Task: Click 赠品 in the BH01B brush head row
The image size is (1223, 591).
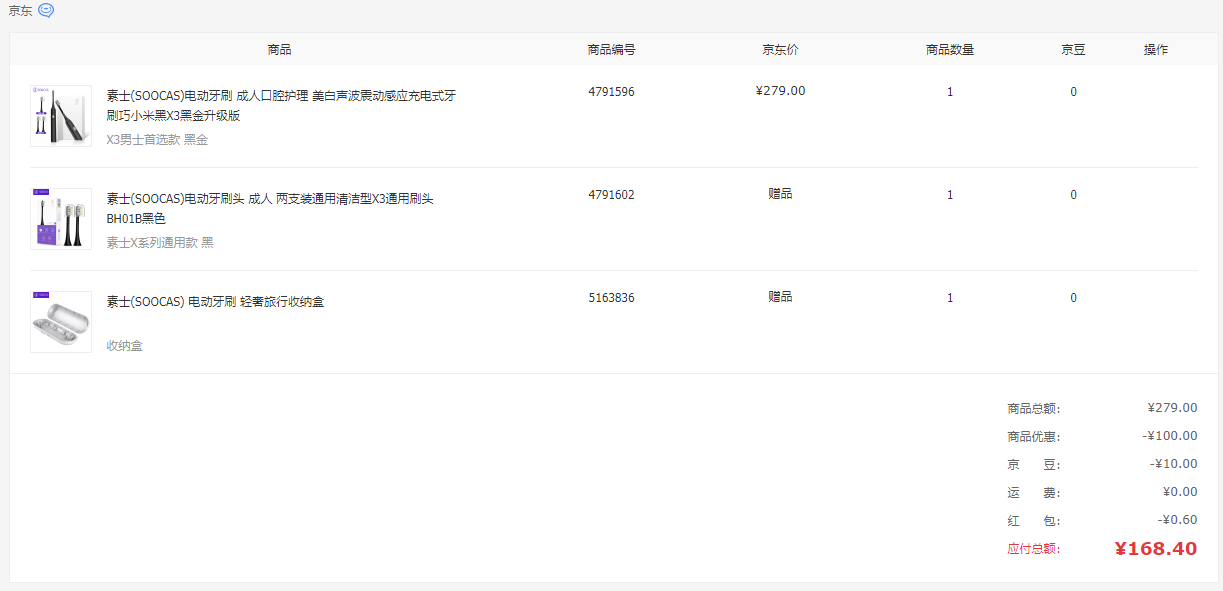Action: point(780,194)
